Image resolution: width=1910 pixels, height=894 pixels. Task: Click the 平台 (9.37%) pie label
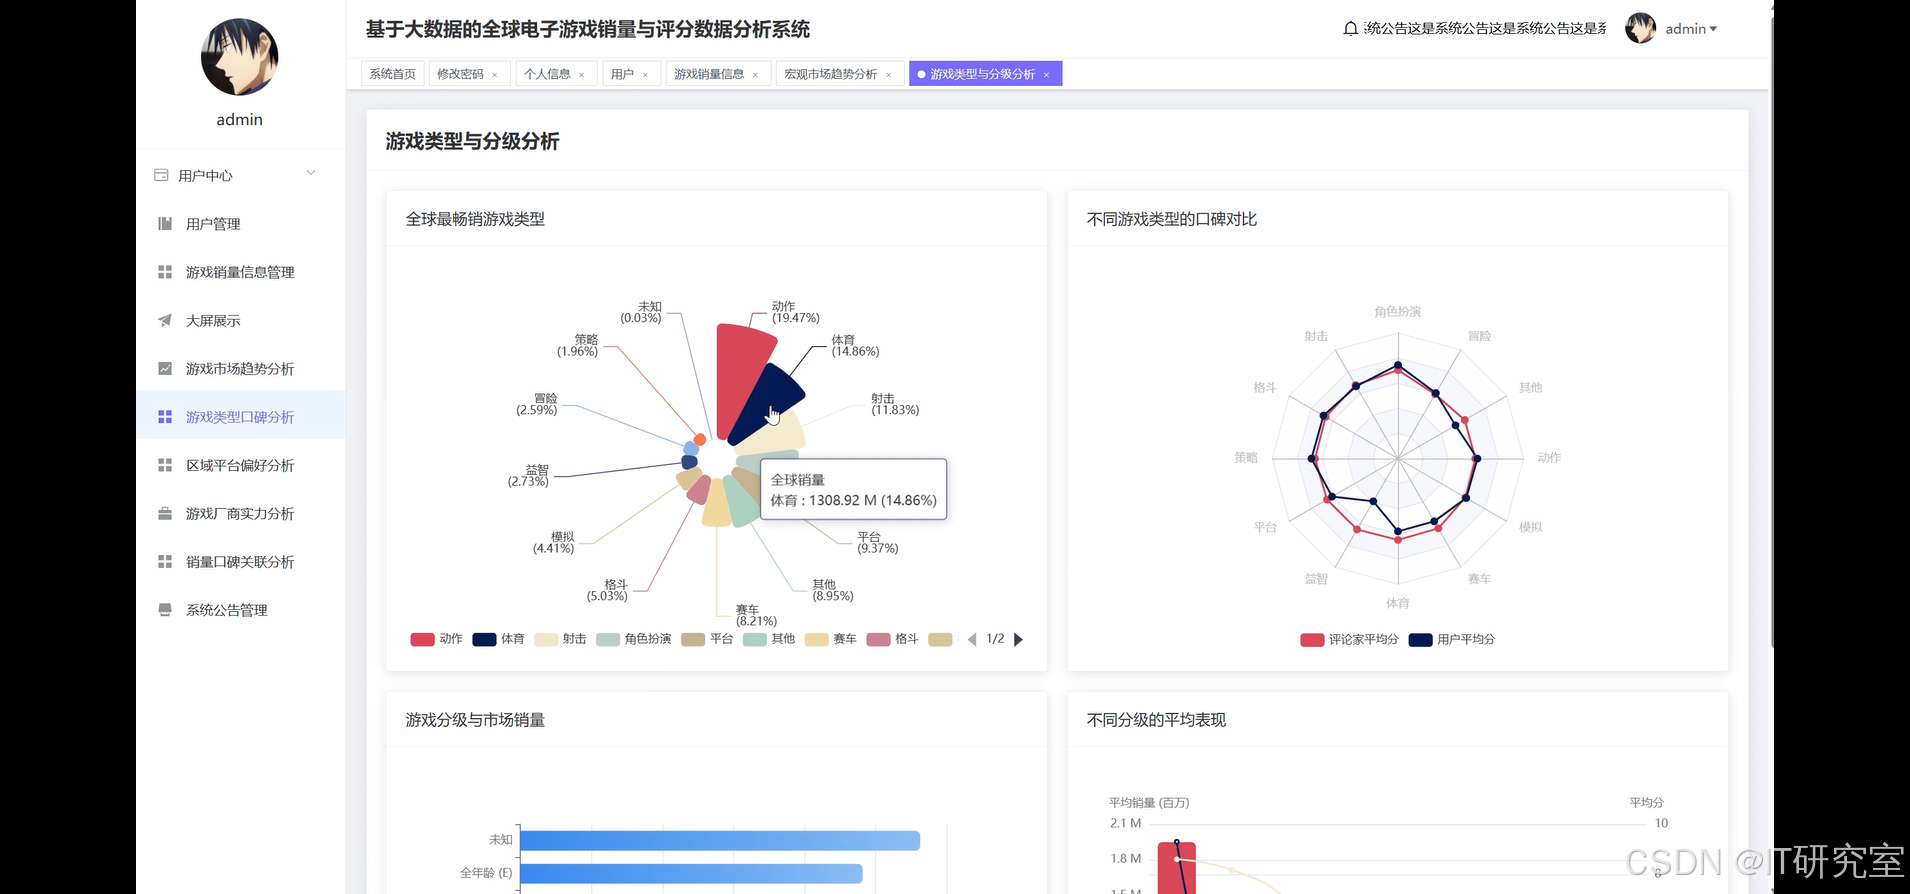coord(878,543)
